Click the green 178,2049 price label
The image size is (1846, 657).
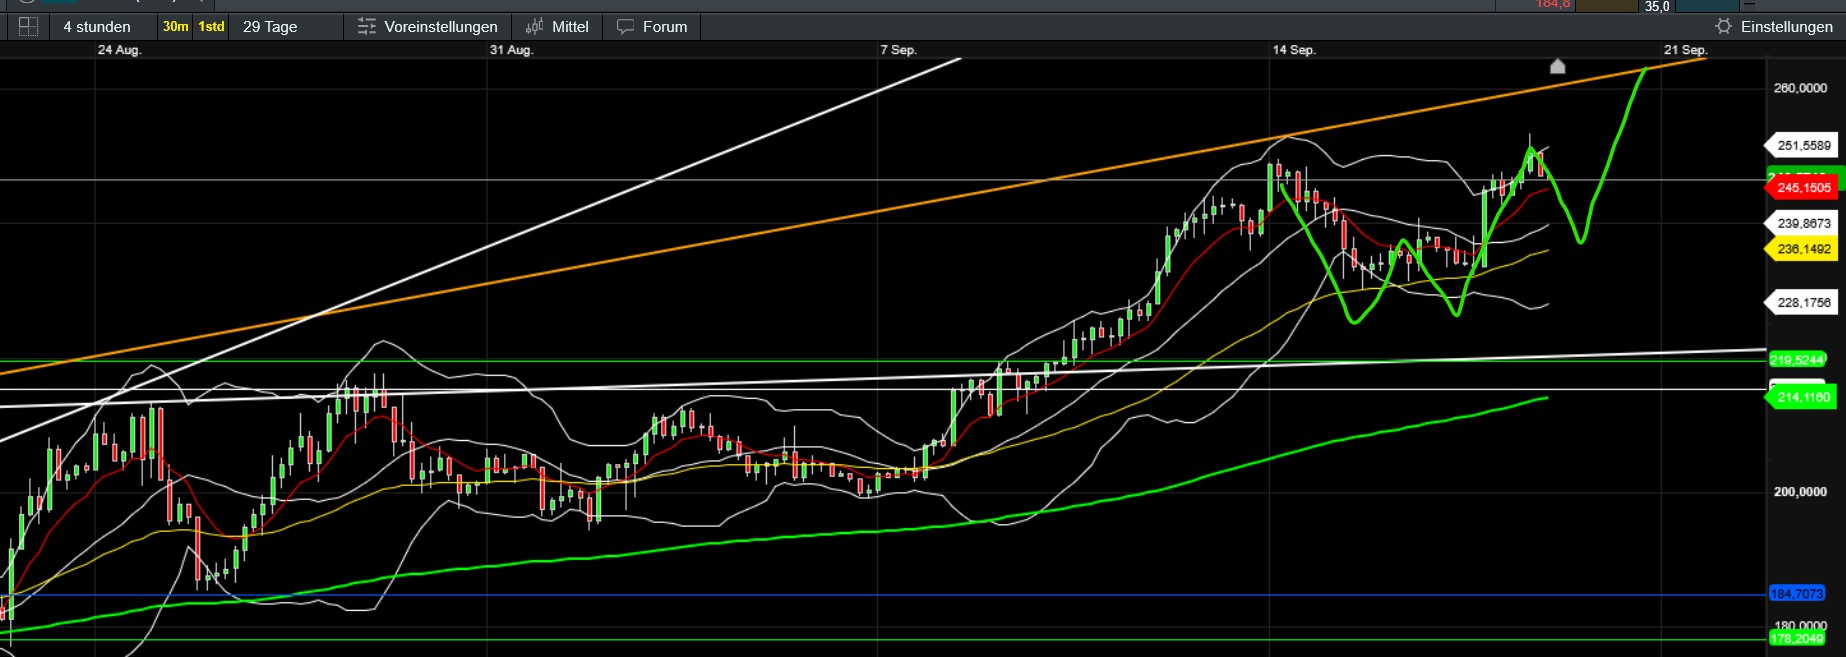tap(1797, 638)
